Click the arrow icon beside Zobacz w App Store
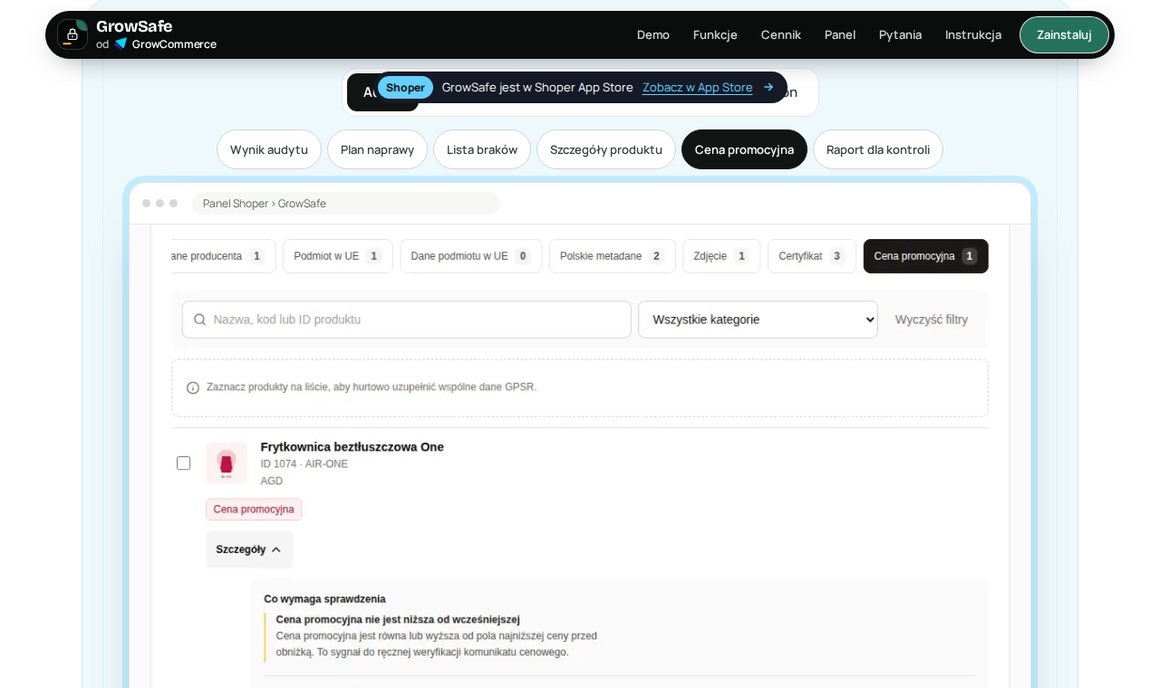 [x=769, y=87]
